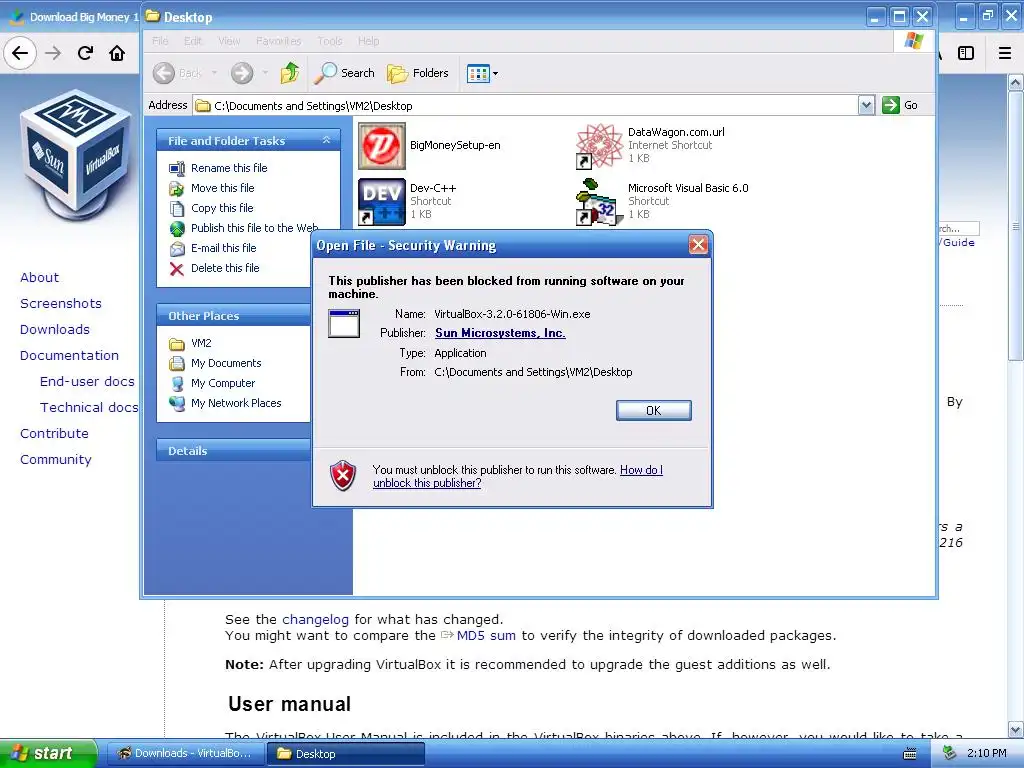The width and height of the screenshot is (1024, 768).
Task: Click the Address bar path field
Action: (526, 105)
